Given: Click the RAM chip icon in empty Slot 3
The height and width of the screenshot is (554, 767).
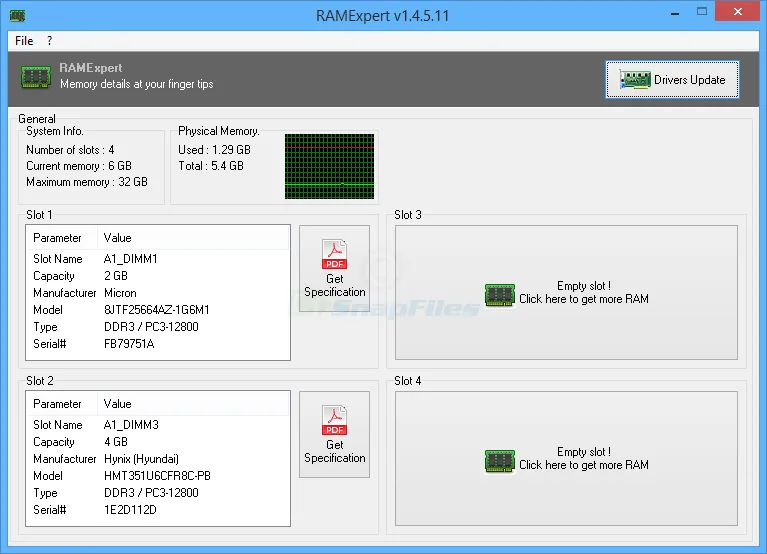Looking at the screenshot, I should click(x=499, y=294).
